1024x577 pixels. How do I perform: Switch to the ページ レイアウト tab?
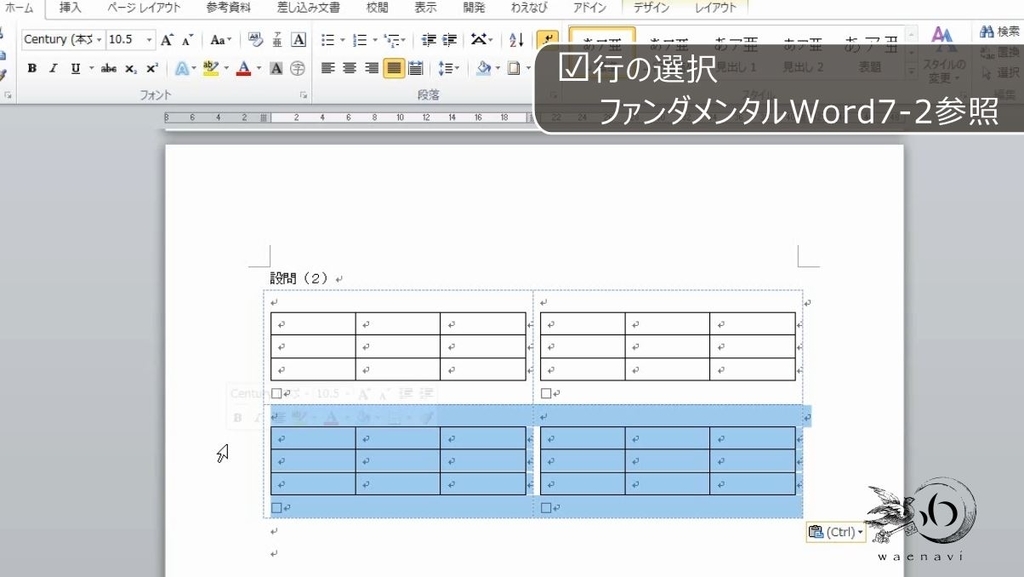pyautogui.click(x=144, y=8)
